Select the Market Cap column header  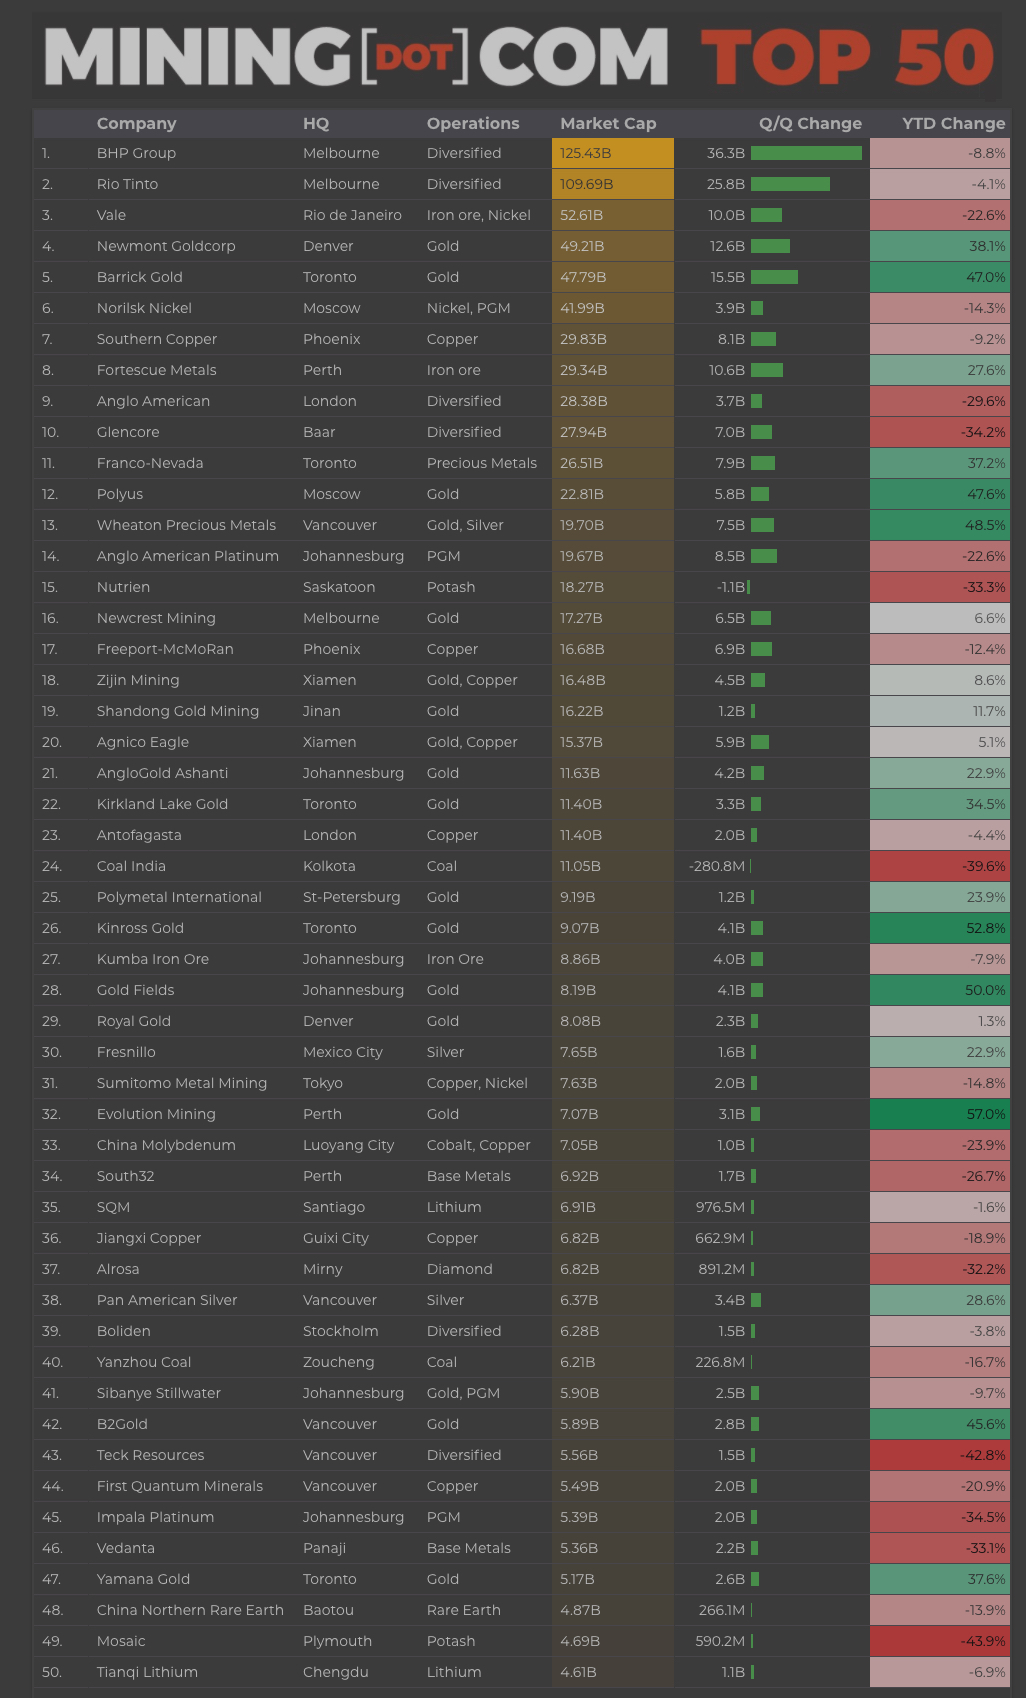coord(608,123)
